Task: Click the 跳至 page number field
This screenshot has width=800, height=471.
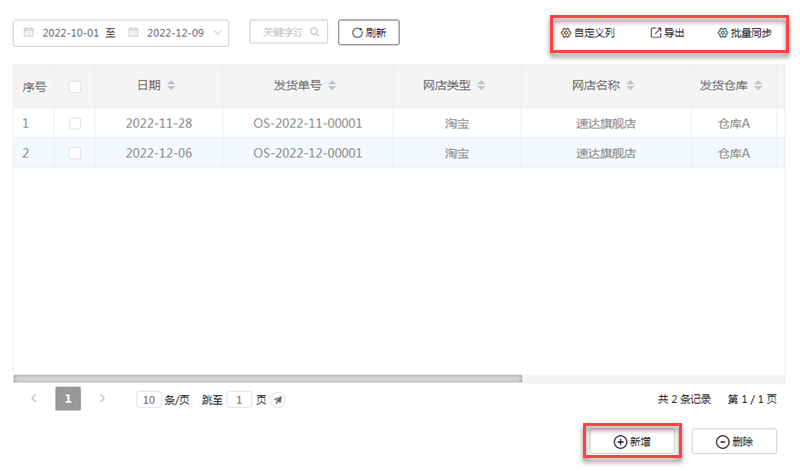Action: (239, 400)
